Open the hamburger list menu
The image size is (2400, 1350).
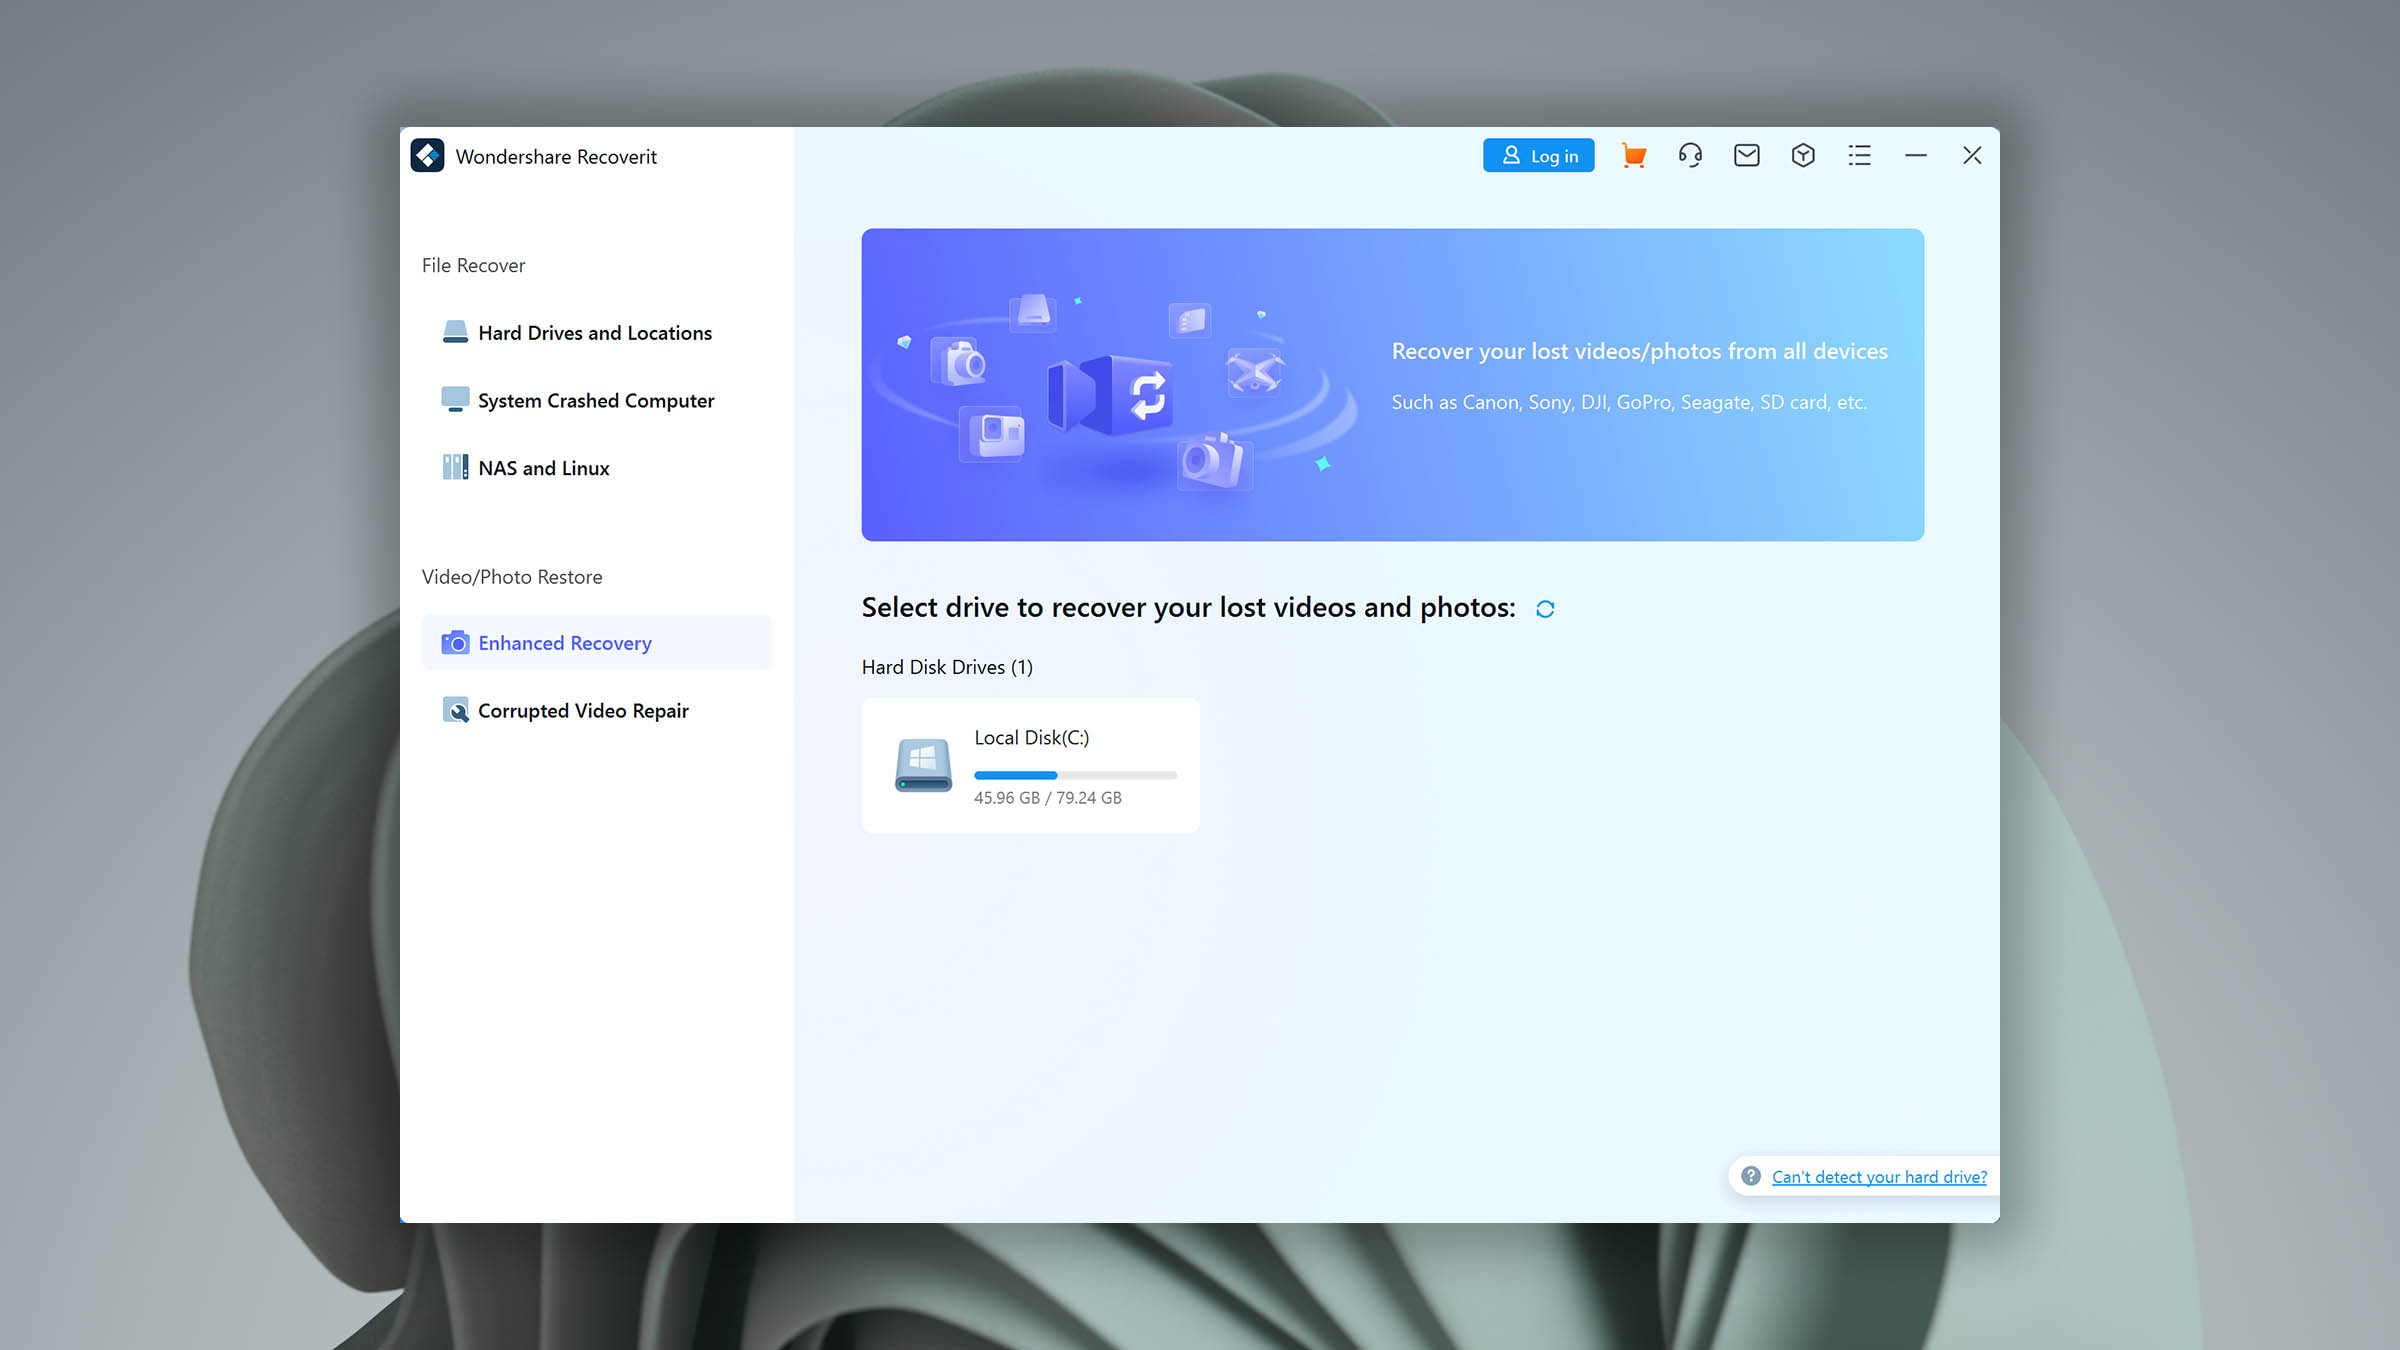coord(1859,155)
